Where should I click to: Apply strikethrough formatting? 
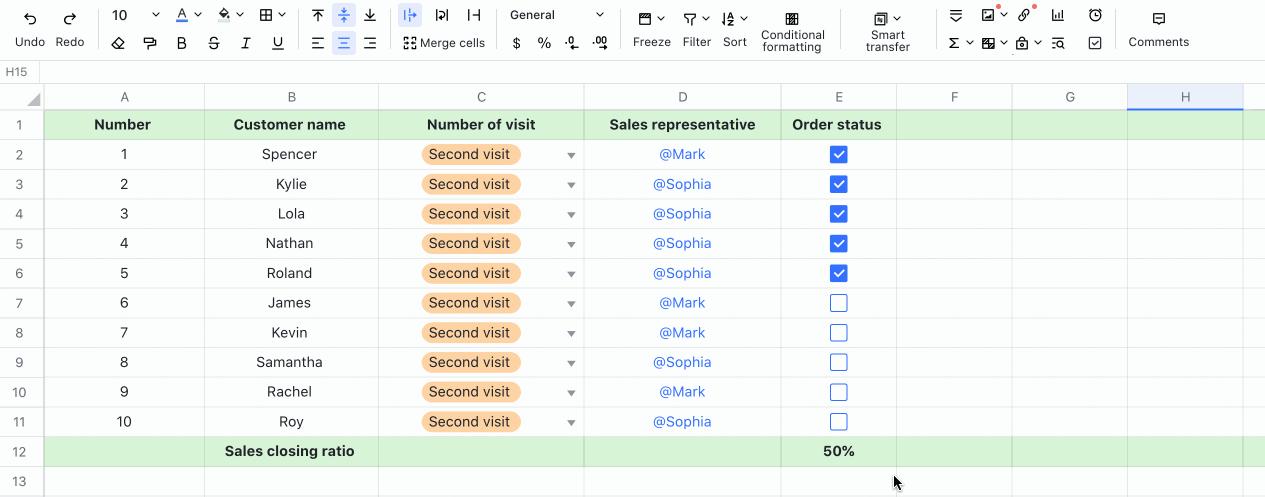click(x=214, y=43)
